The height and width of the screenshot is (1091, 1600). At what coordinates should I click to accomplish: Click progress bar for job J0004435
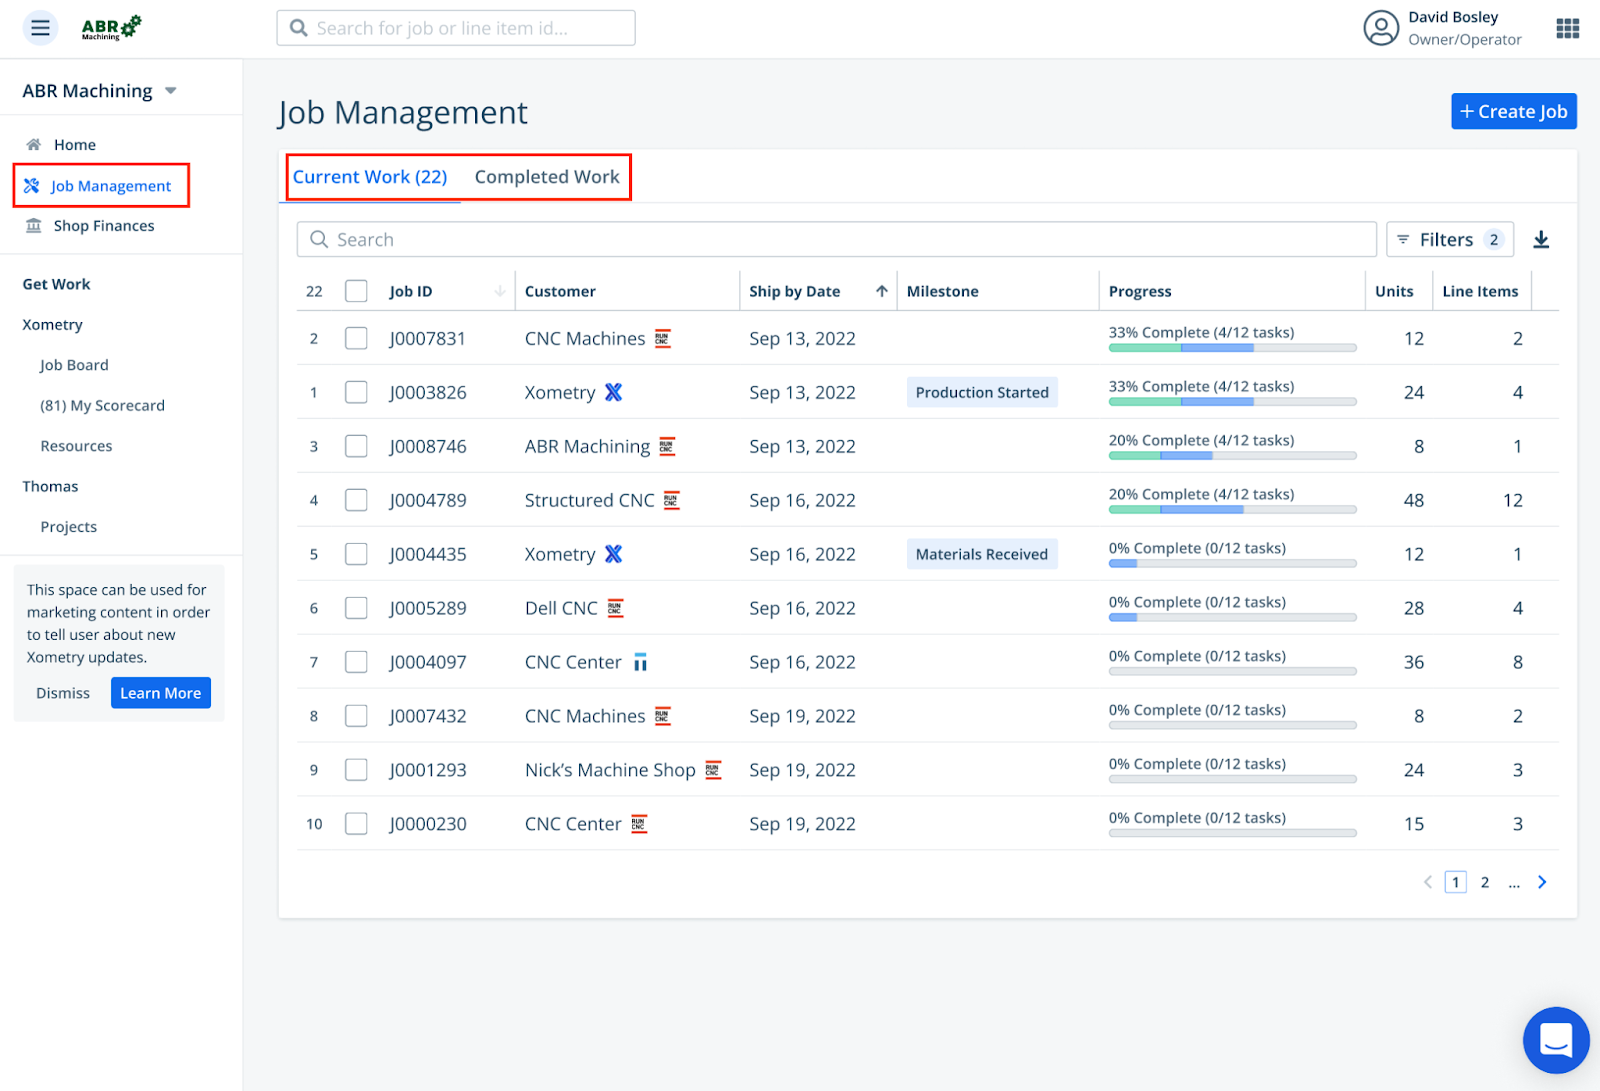(x=1232, y=564)
